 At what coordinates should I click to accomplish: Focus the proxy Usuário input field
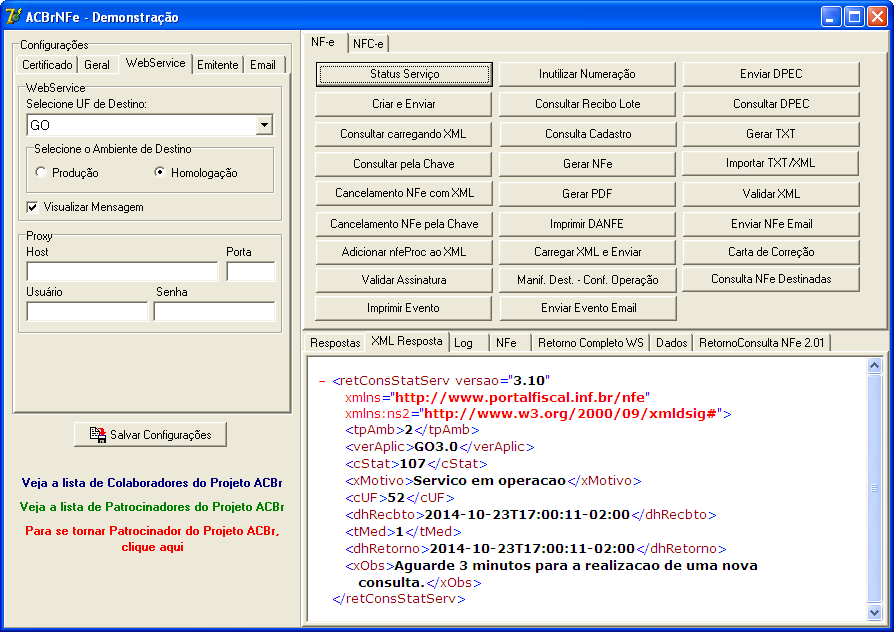pyautogui.click(x=87, y=311)
